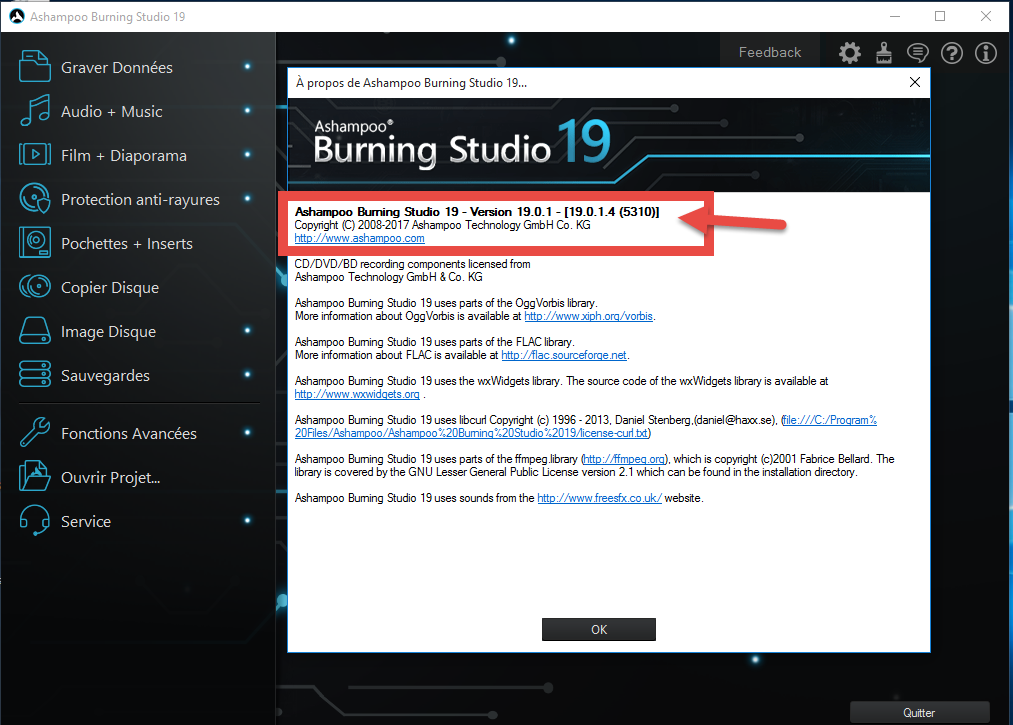Click the Protection anti-rayures shield disc icon
The image size is (1013, 725).
click(x=34, y=198)
